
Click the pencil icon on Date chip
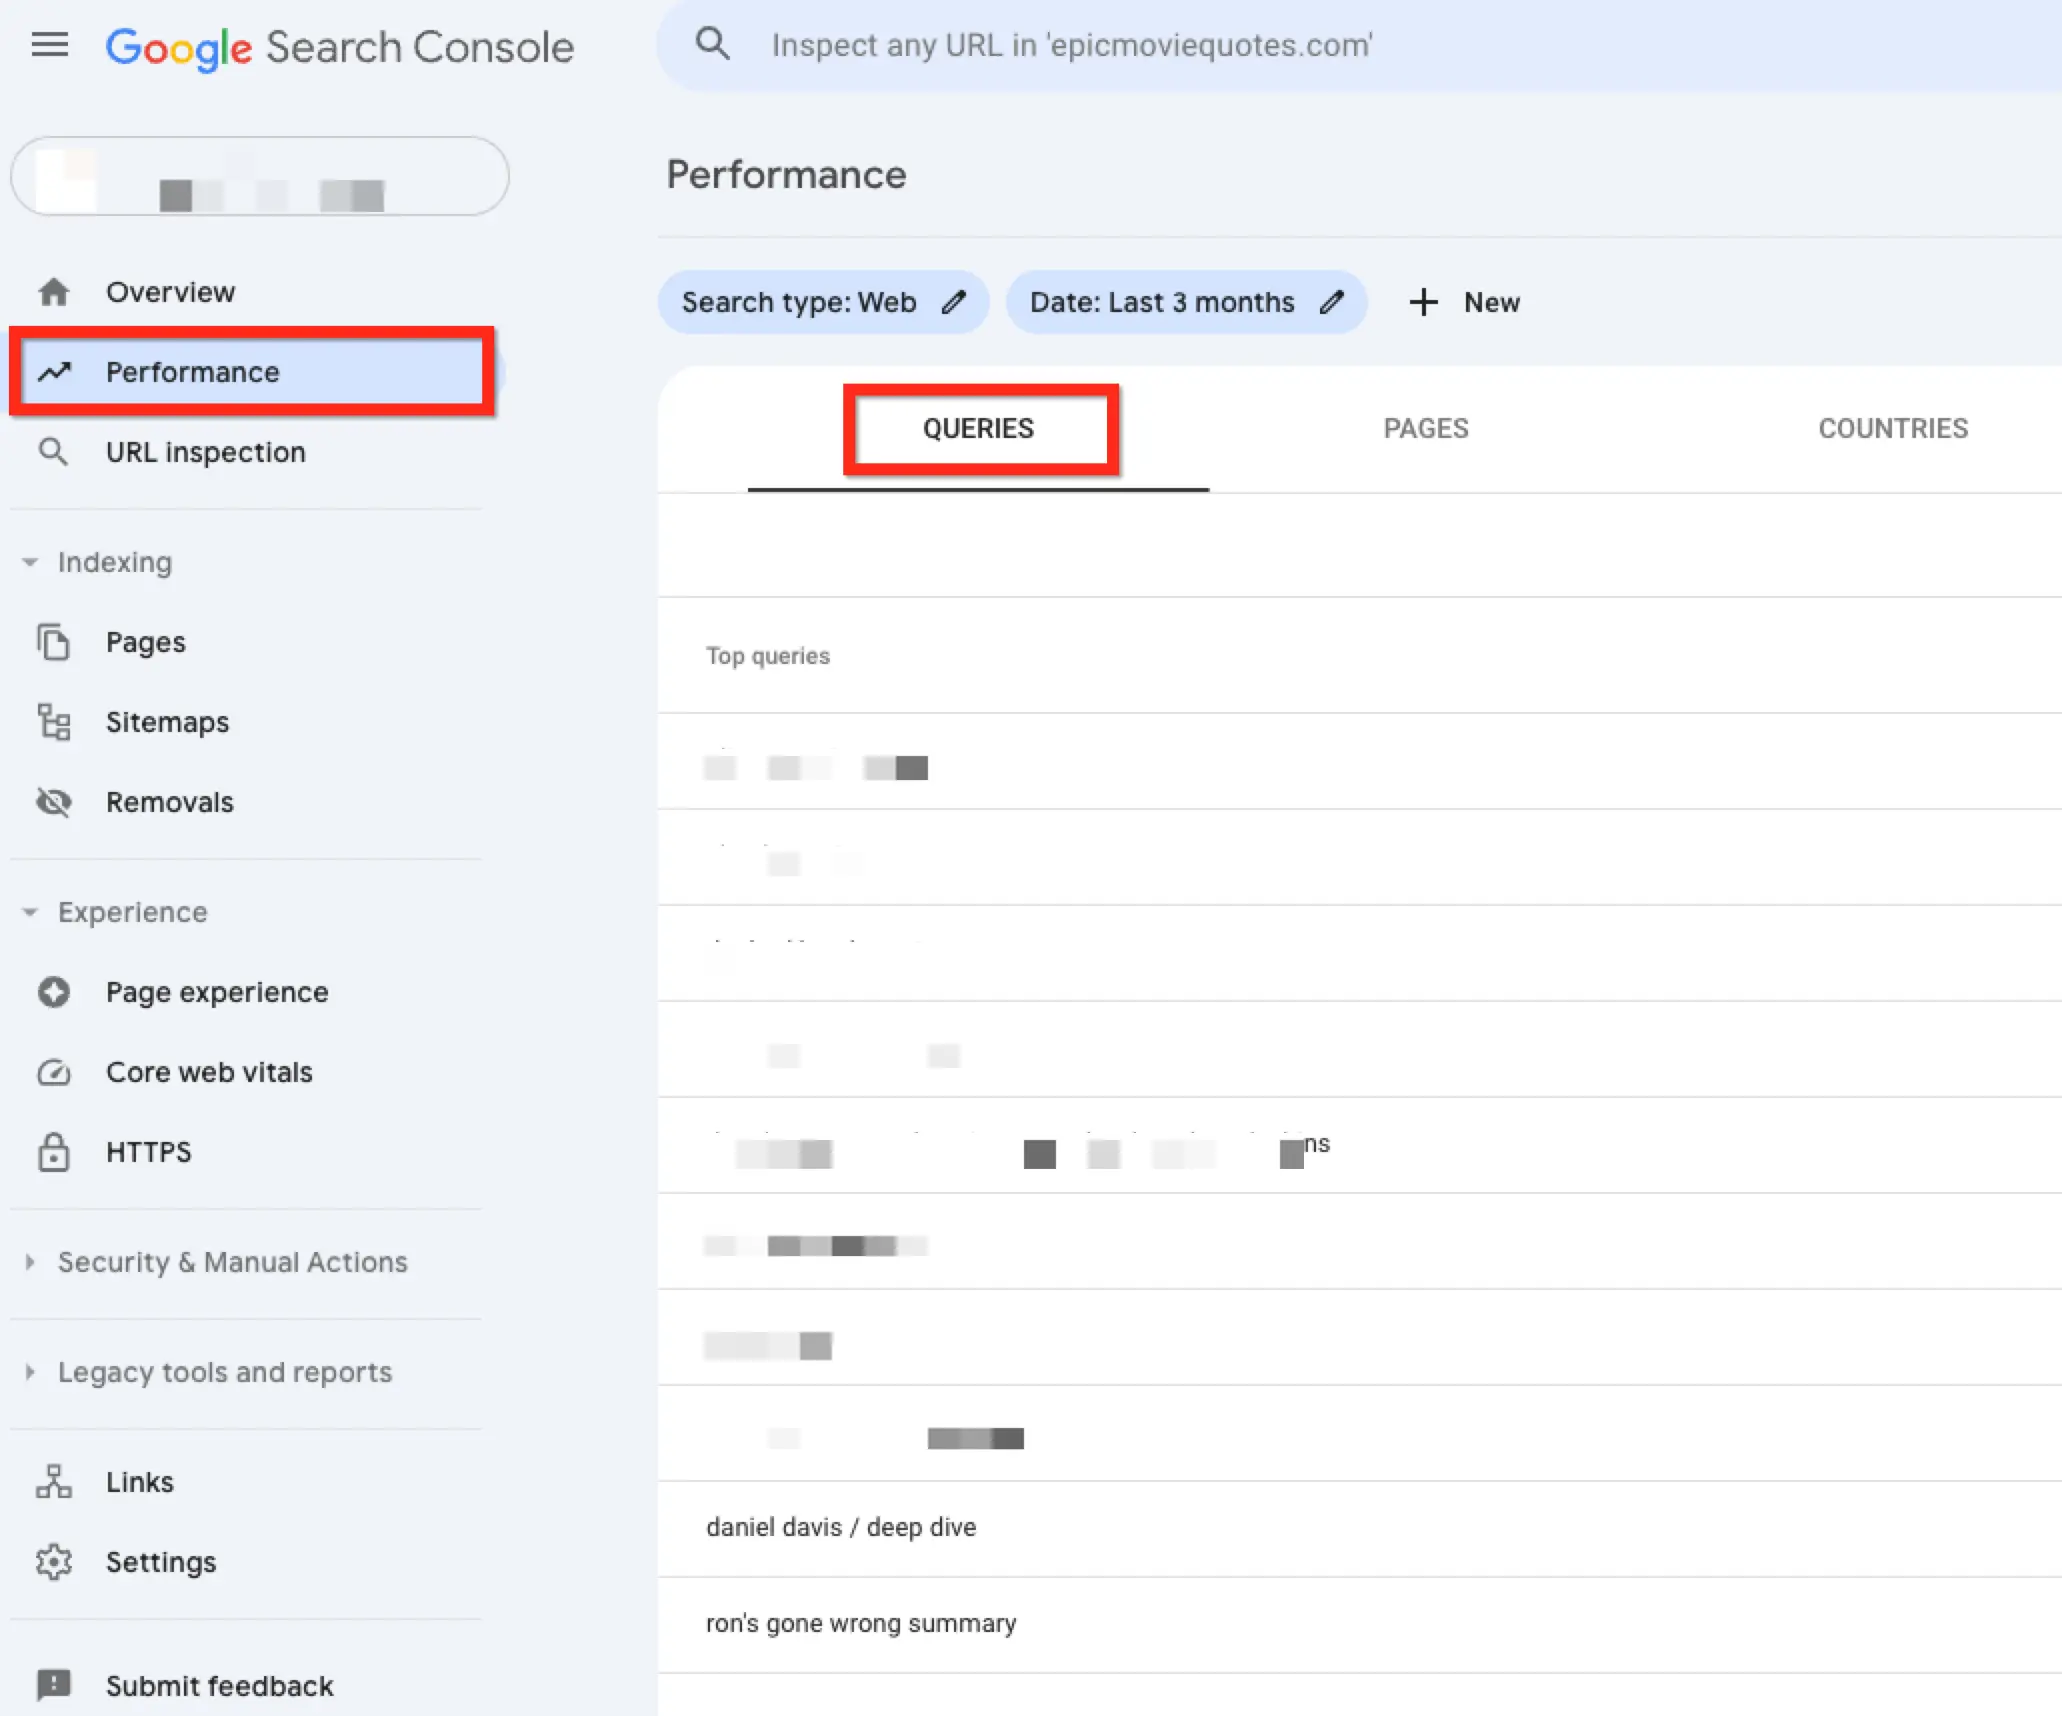[x=1331, y=302]
